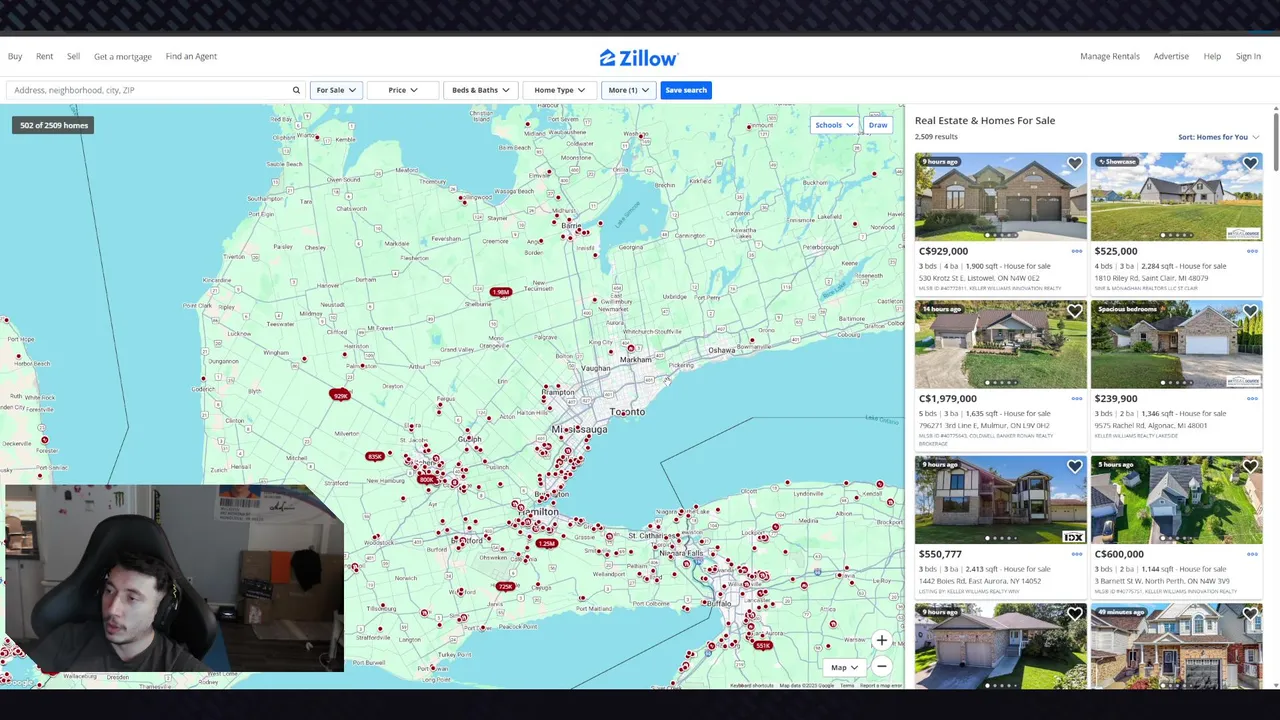The image size is (1280, 720).
Task: Open Find an Agent menu
Action: pyautogui.click(x=191, y=56)
